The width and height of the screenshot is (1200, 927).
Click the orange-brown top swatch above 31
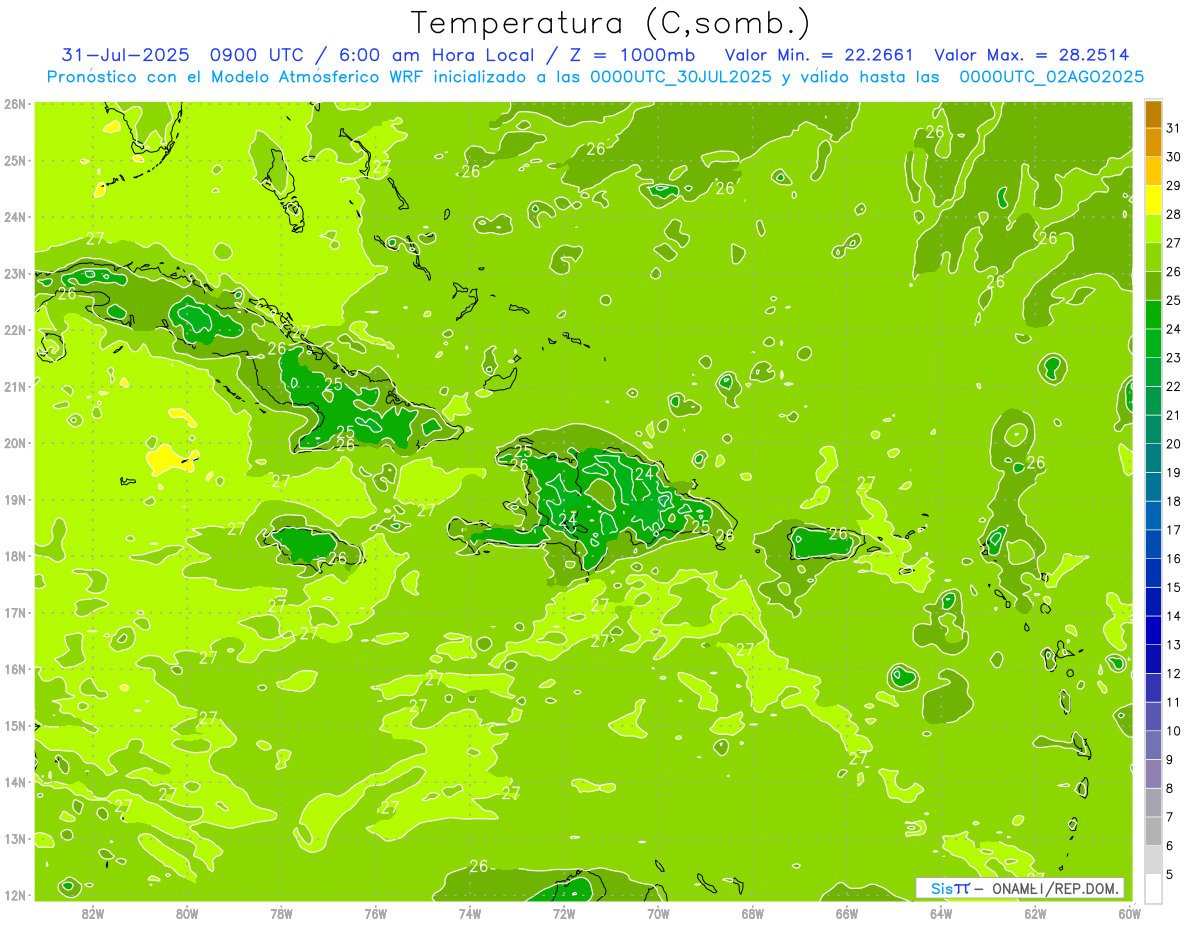pos(1153,114)
